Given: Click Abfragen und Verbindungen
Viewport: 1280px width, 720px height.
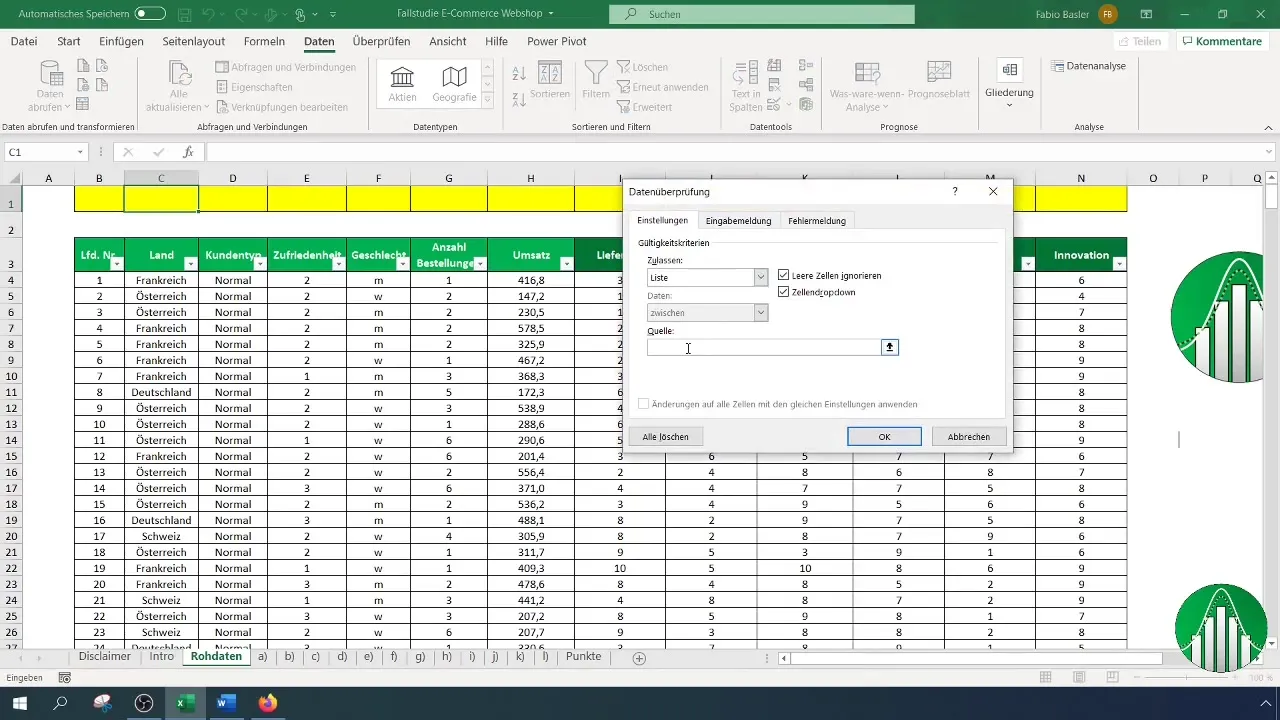Looking at the screenshot, I should pos(286,67).
